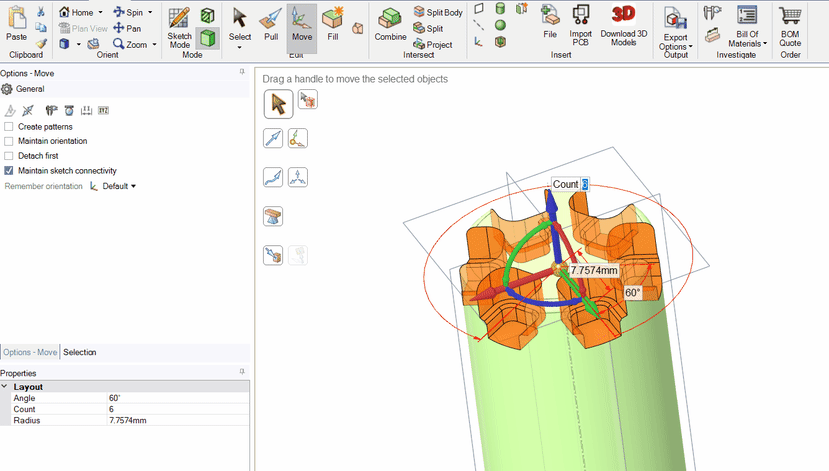
Task: Switch to 3D Mode green cube
Action: pos(208,38)
